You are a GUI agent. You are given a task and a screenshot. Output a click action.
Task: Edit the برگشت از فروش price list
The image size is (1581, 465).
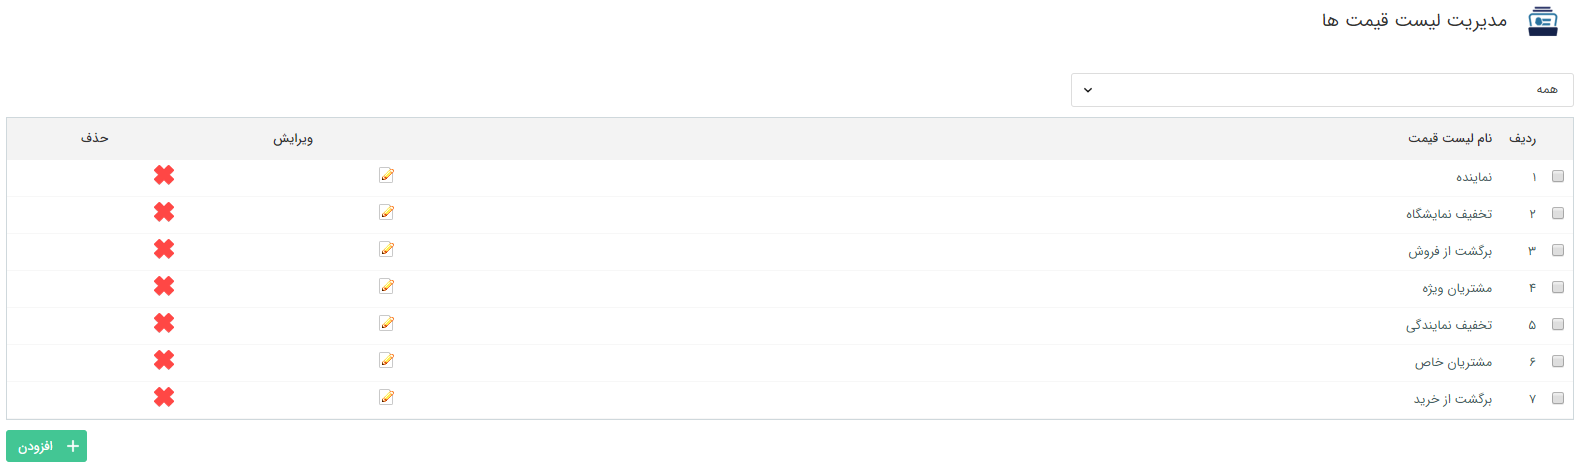tap(386, 249)
